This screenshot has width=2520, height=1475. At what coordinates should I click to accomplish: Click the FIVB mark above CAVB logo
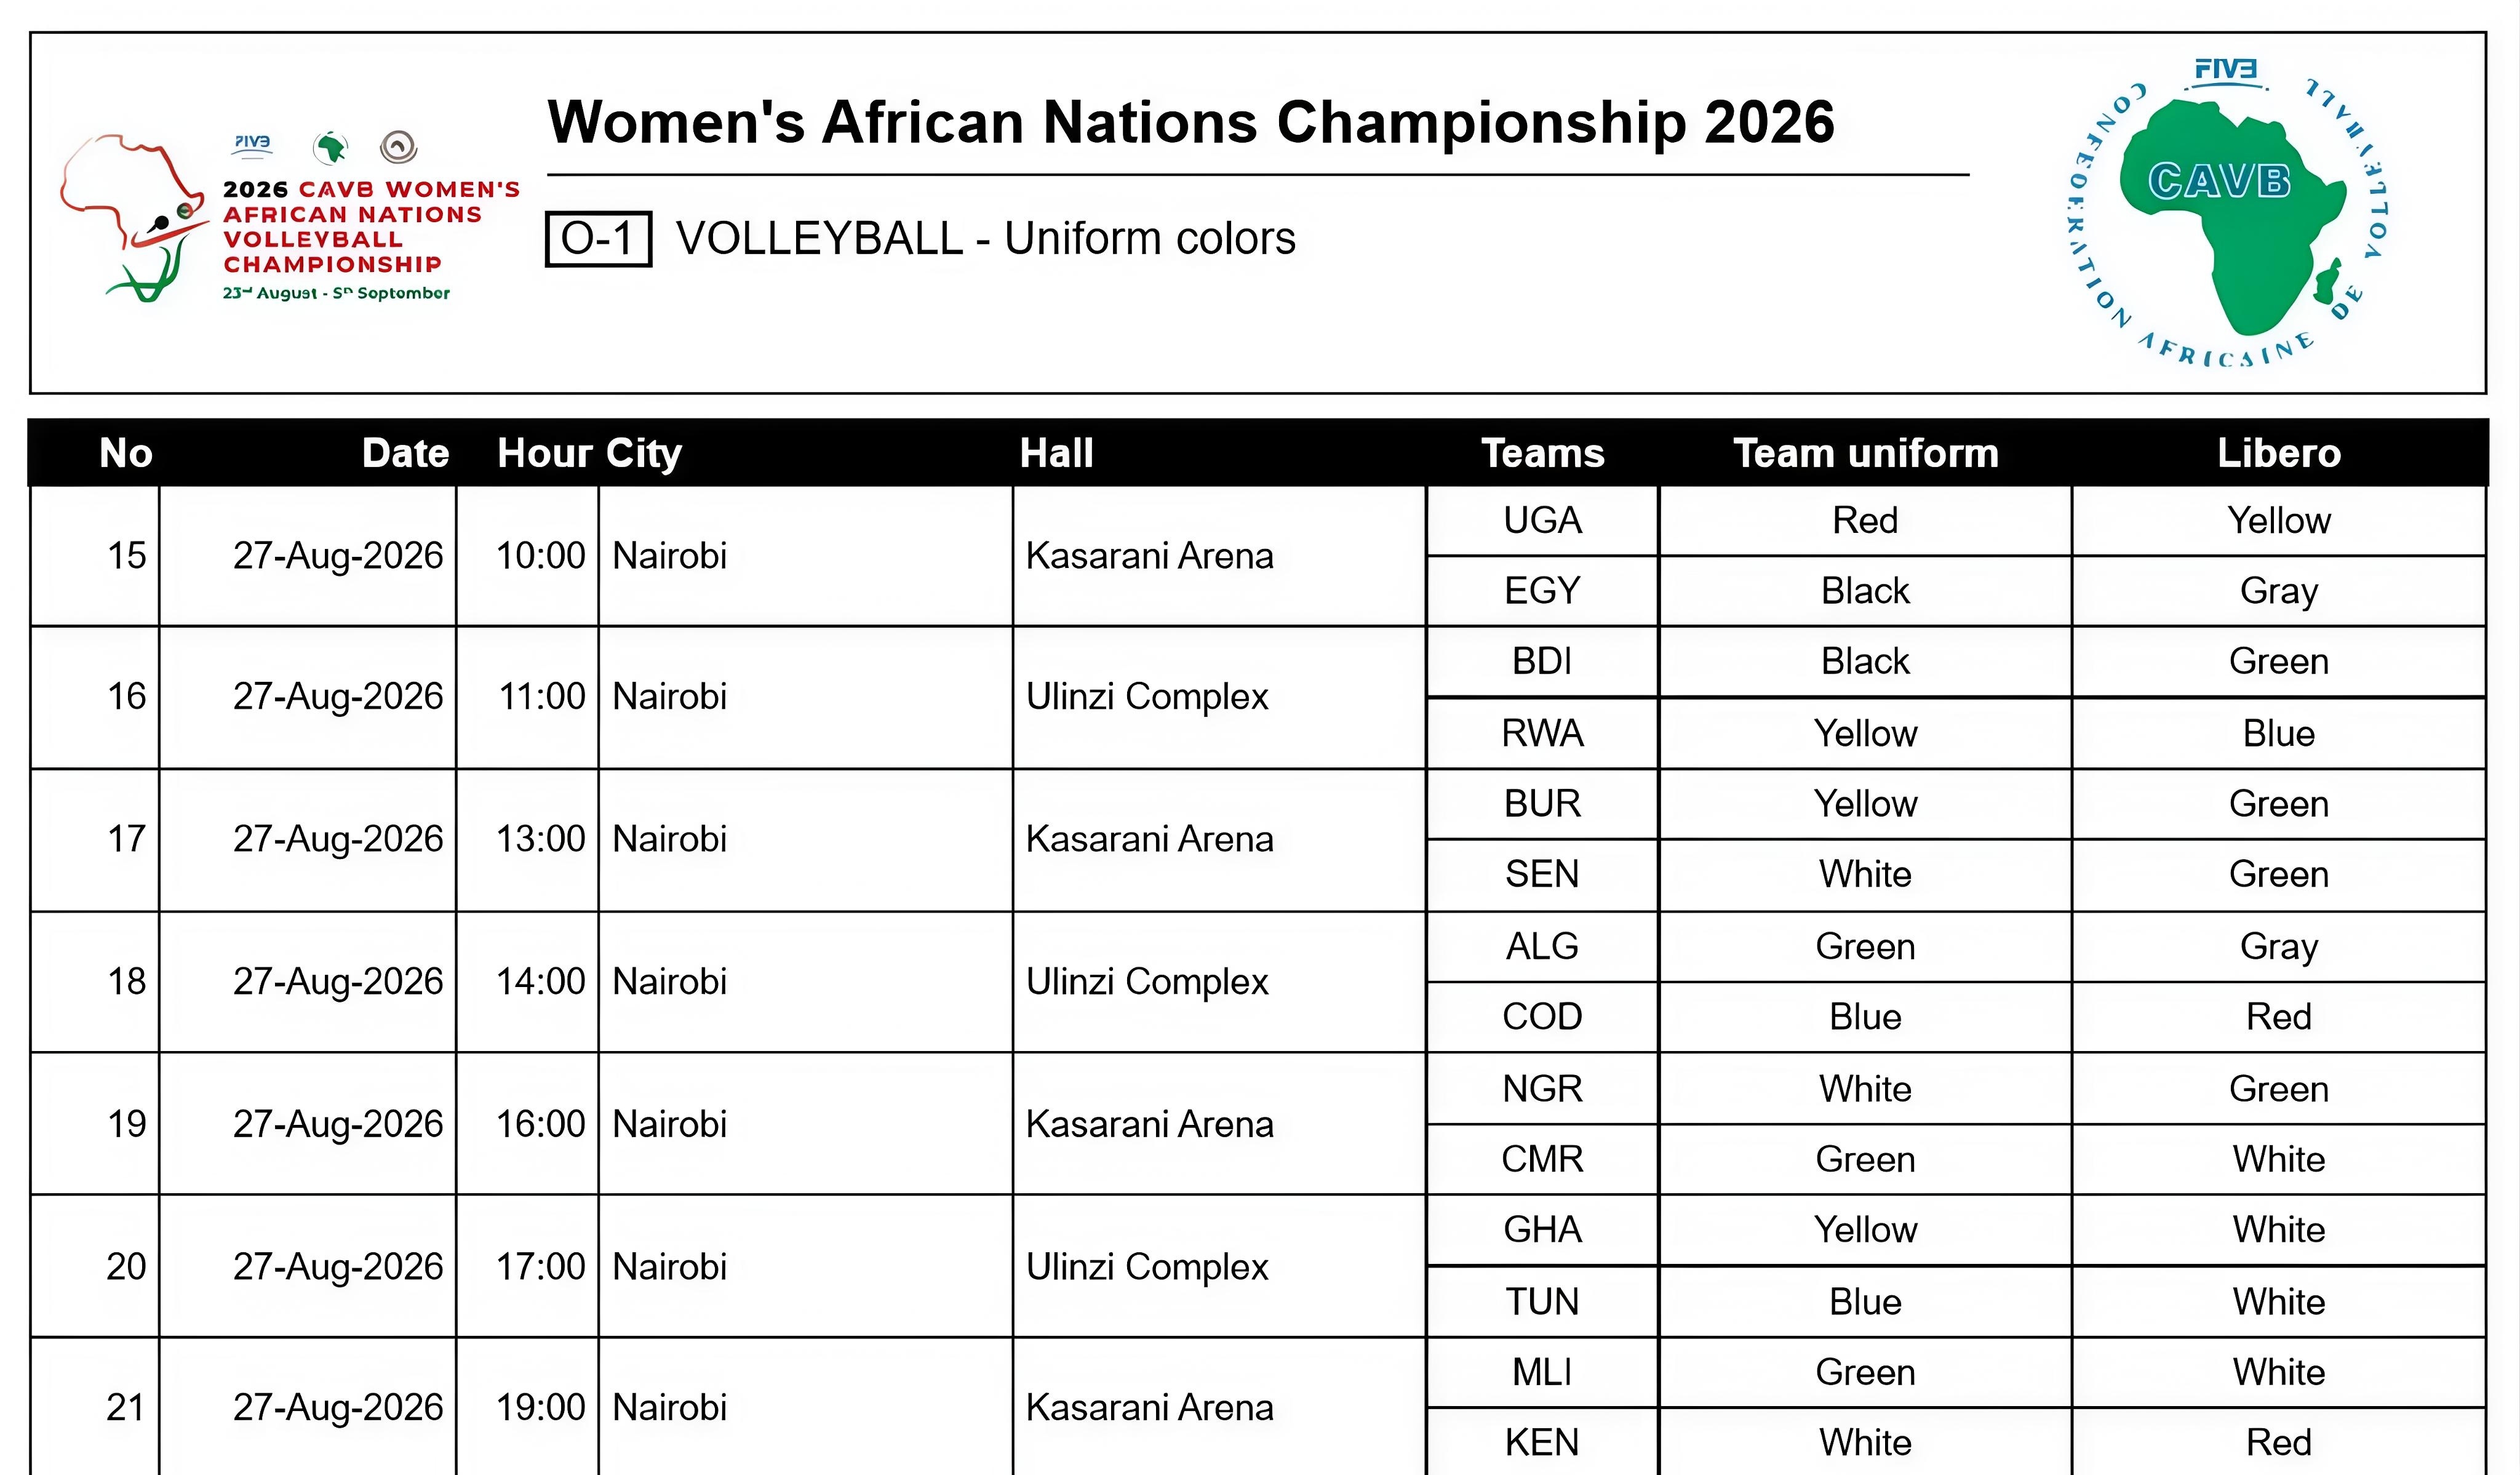click(2225, 71)
